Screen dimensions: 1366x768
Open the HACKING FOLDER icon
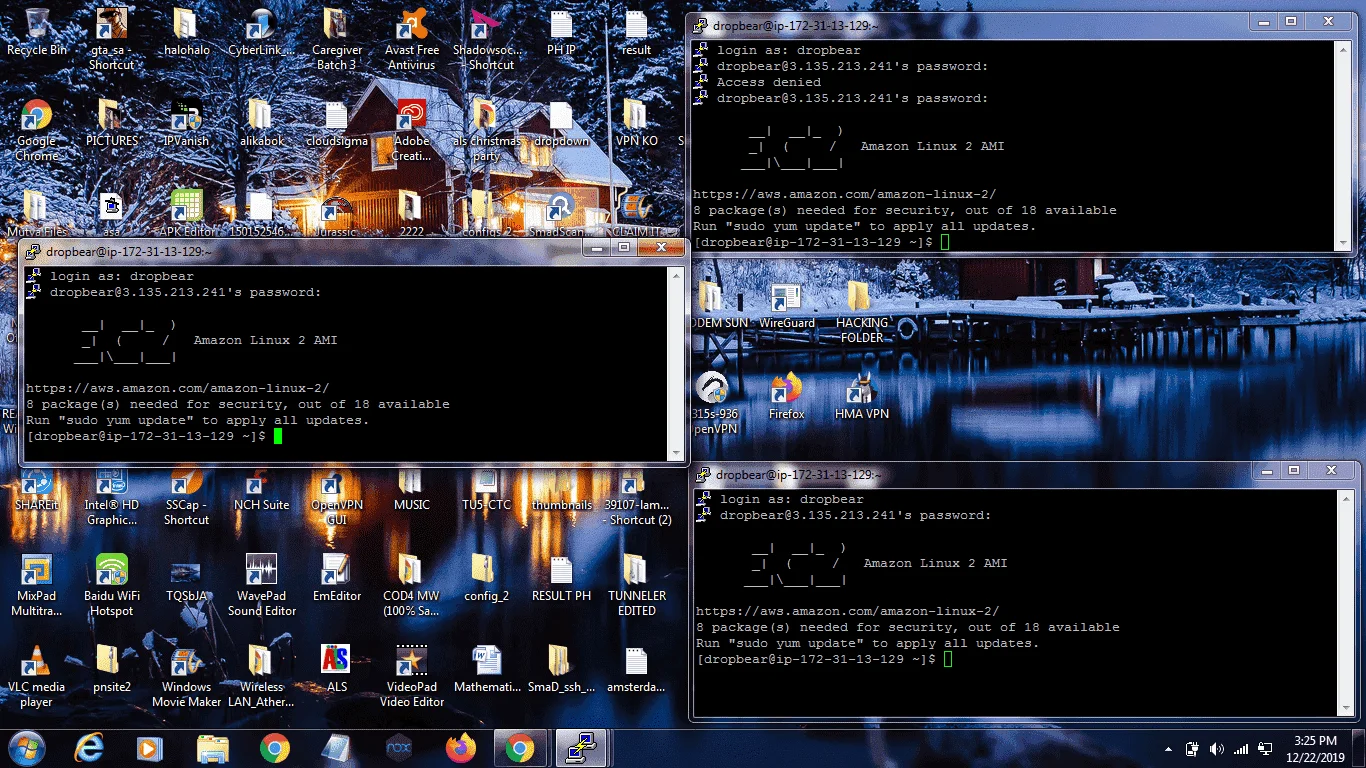(x=861, y=312)
